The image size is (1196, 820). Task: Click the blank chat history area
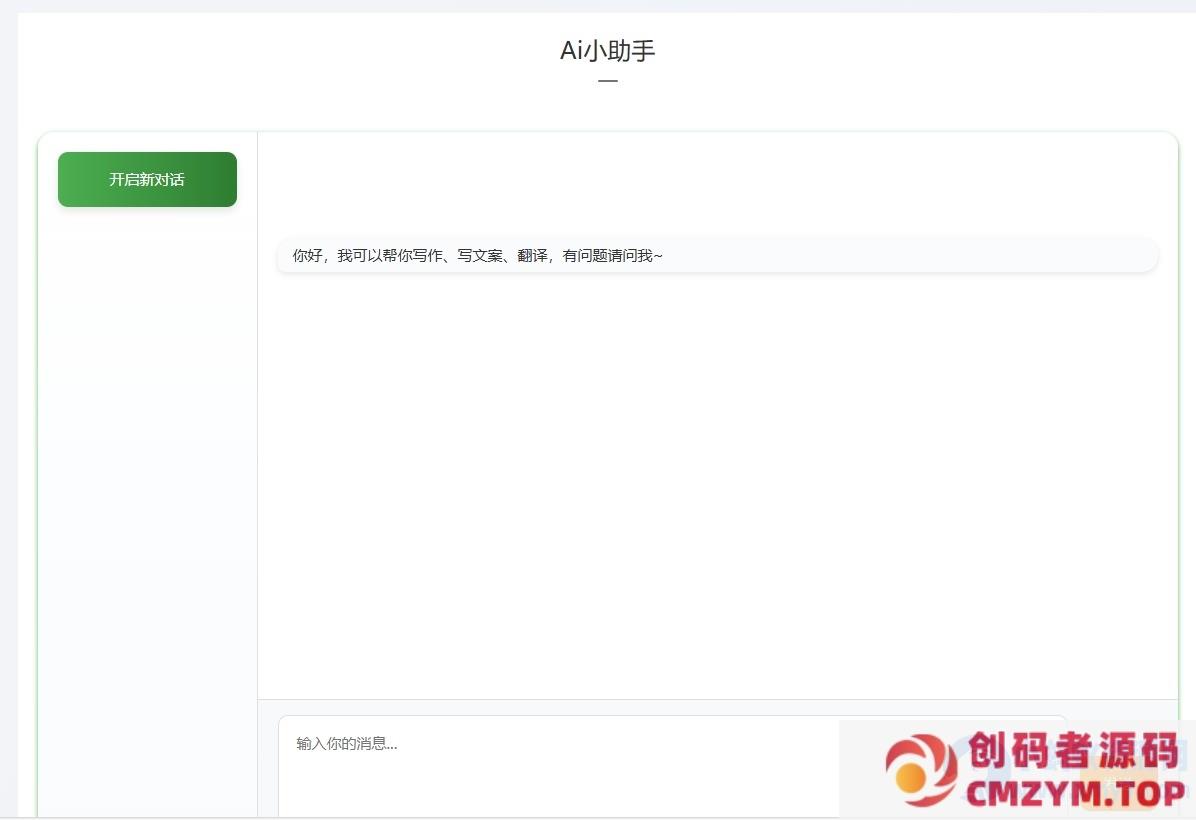716,480
